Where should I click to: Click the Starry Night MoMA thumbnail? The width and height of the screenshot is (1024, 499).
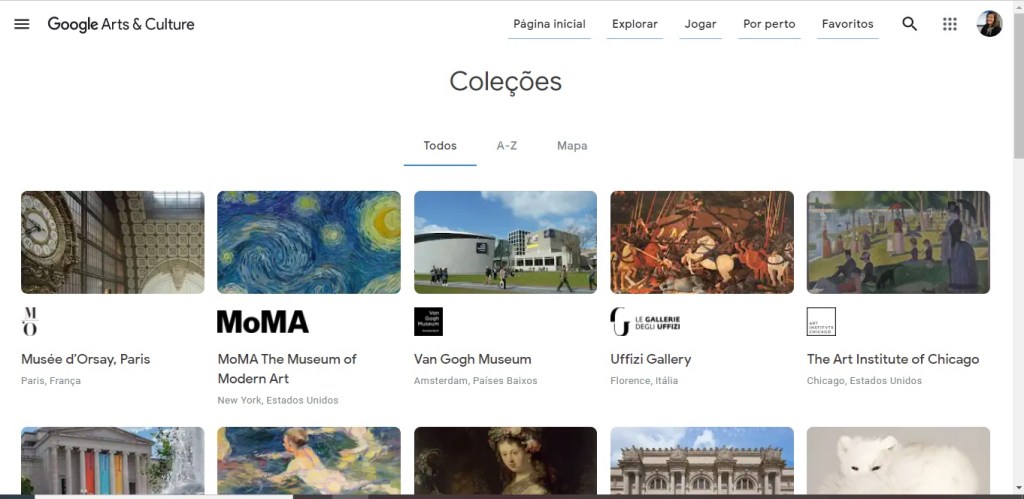pyautogui.click(x=309, y=242)
